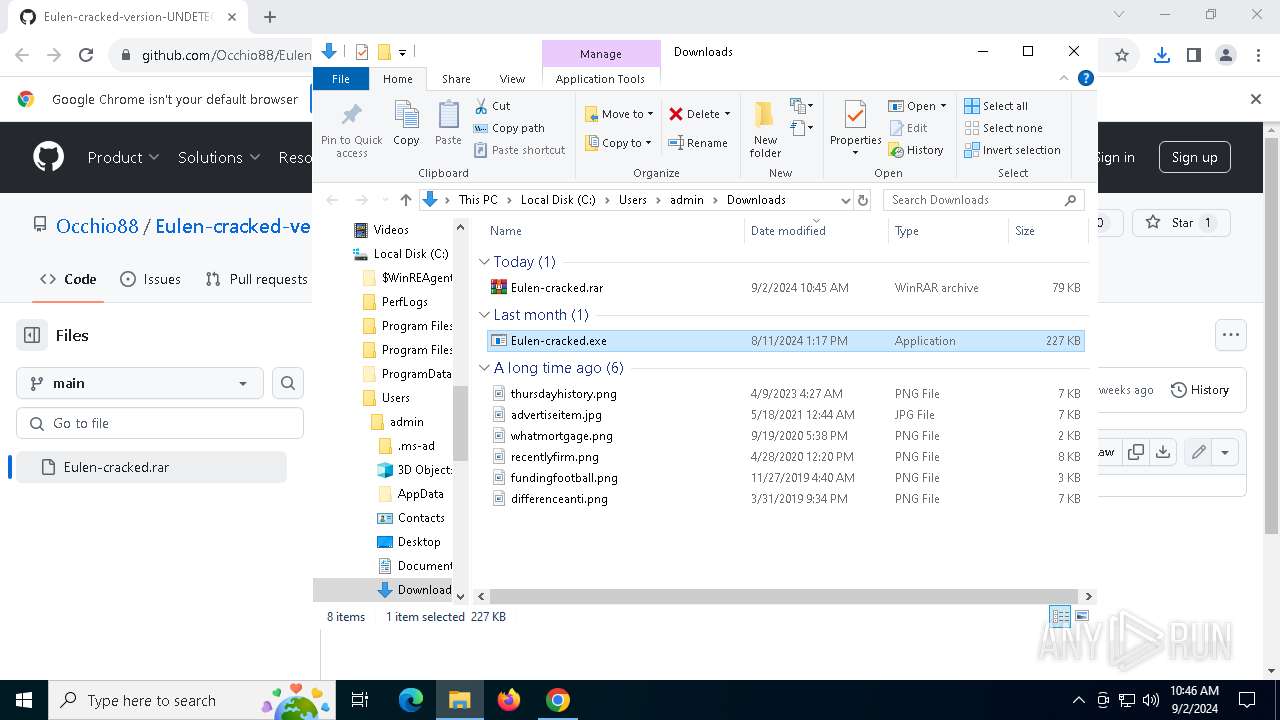This screenshot has width=1280, height=720.
Task: Rename the selected file
Action: [x=698, y=143]
